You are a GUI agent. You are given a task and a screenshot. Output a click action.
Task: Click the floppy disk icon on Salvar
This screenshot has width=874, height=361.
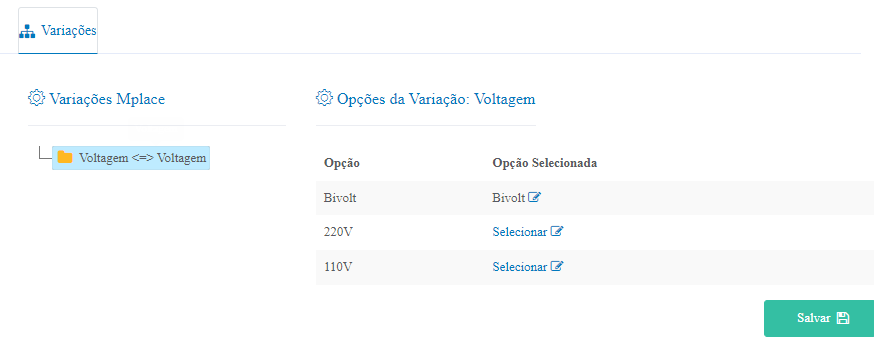pyautogui.click(x=843, y=318)
